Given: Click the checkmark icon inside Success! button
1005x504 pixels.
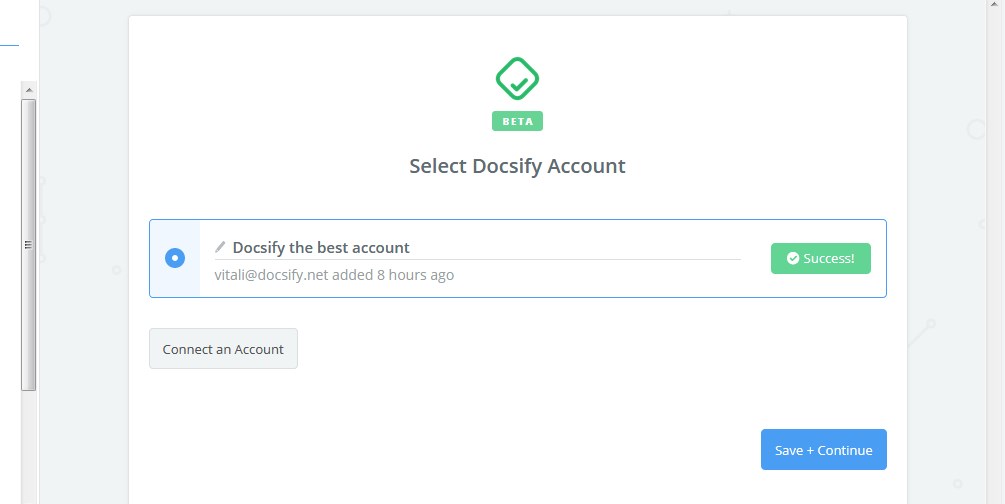Looking at the screenshot, I should [793, 258].
